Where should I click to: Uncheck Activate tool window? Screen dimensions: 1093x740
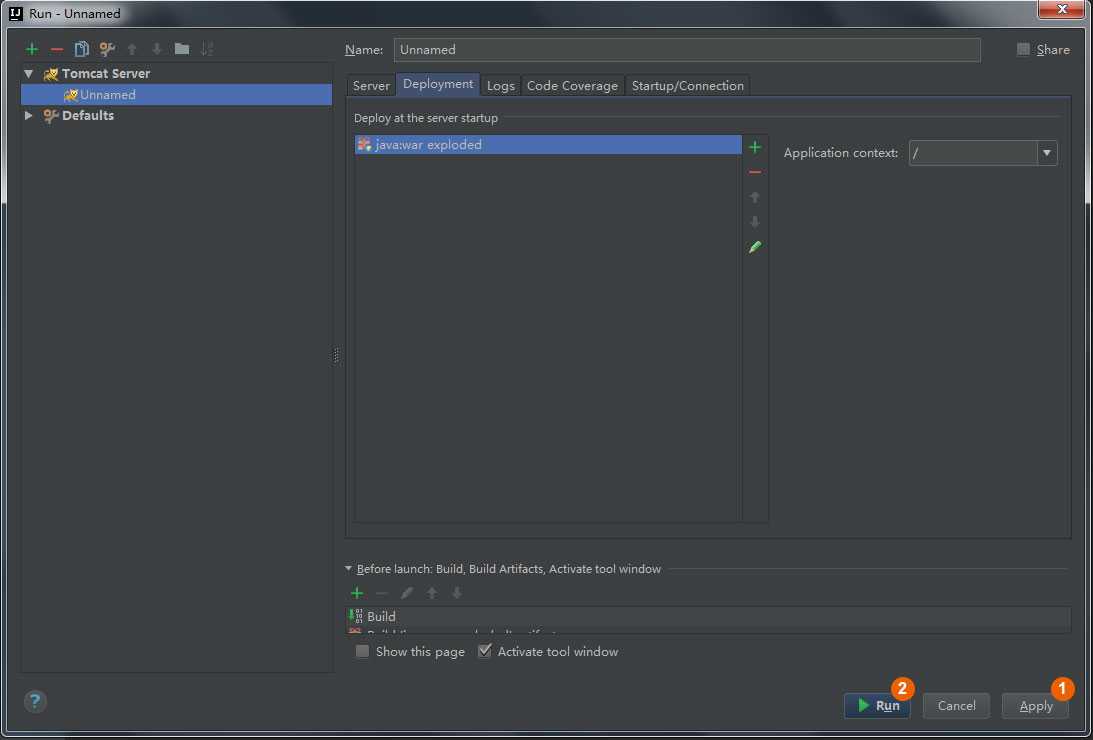[485, 652]
